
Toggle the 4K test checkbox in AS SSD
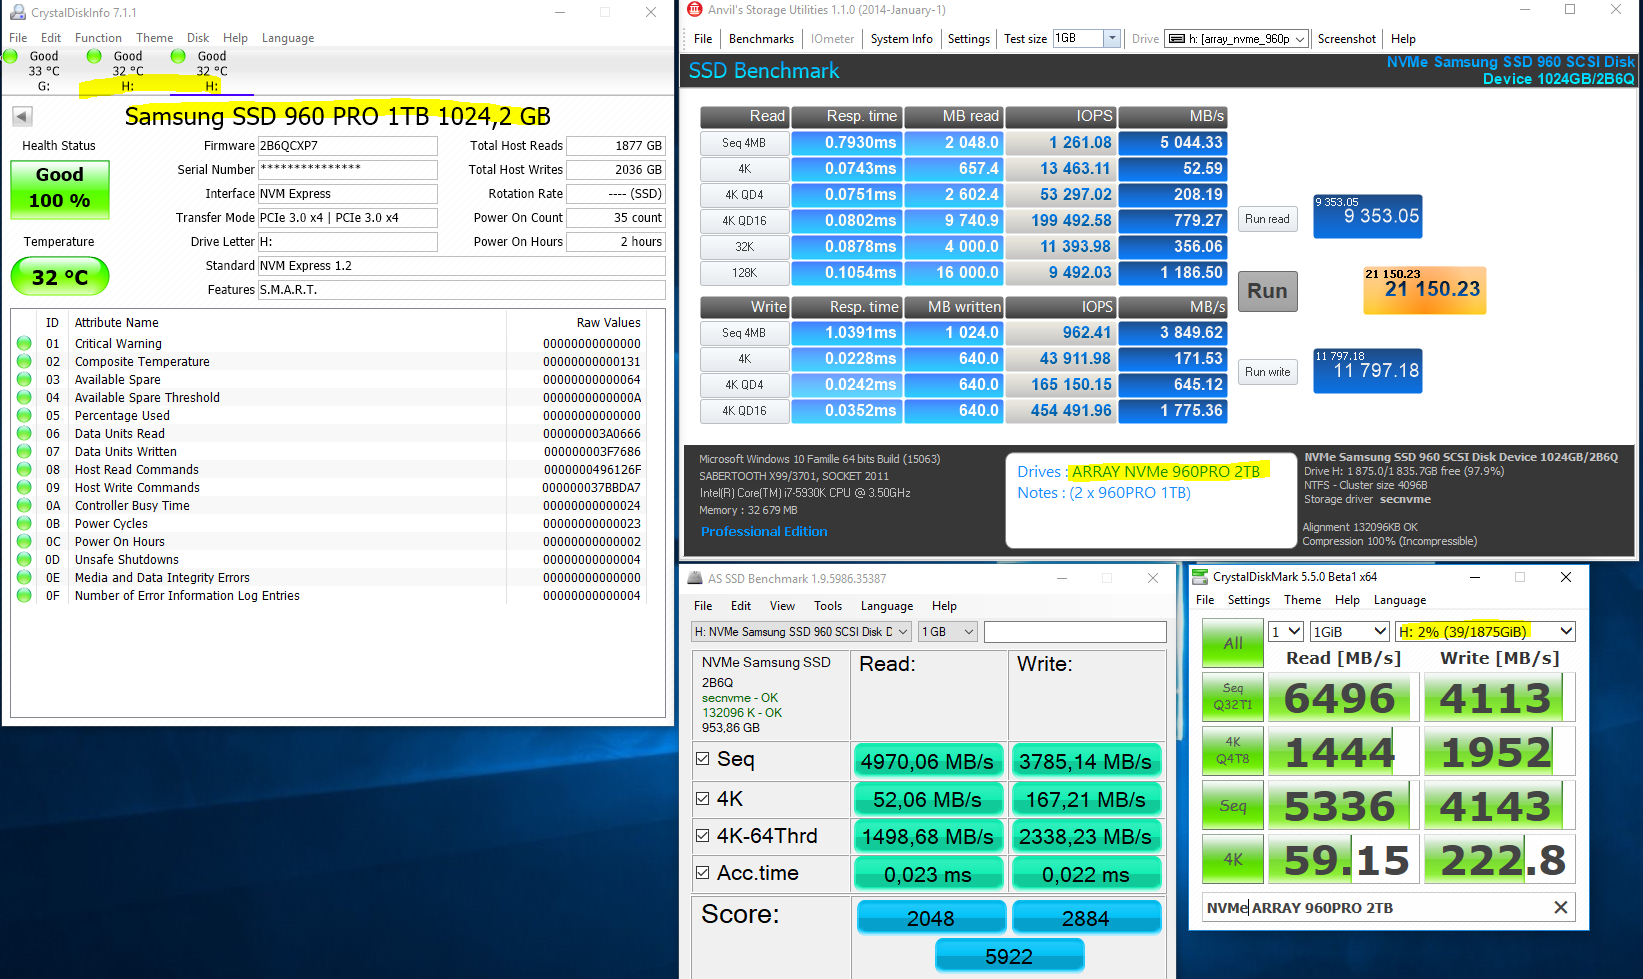click(703, 798)
